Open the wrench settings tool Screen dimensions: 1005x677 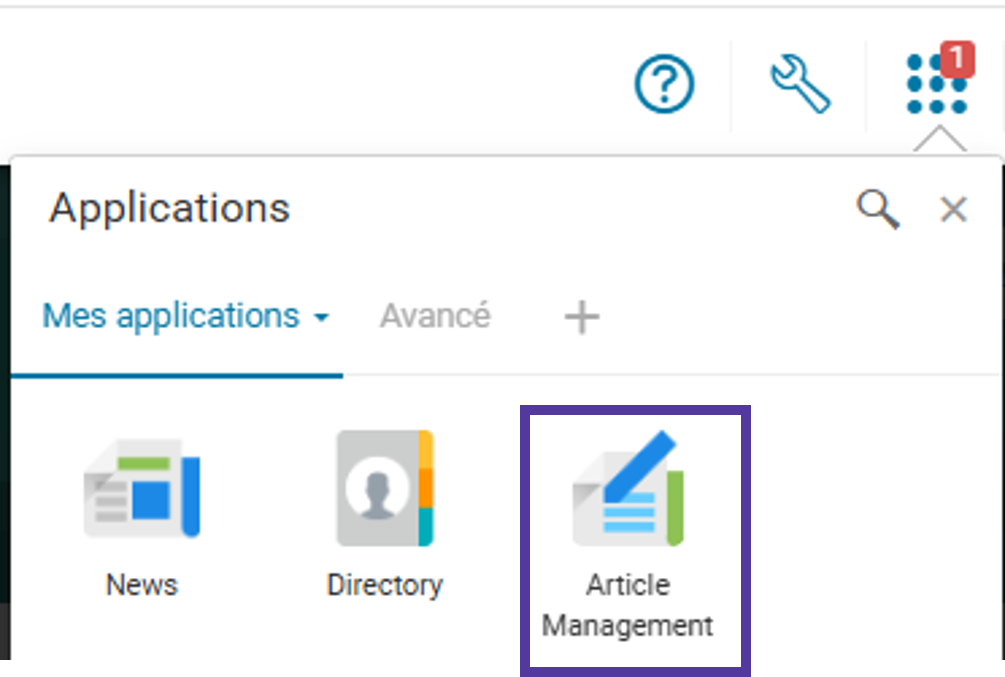coord(800,83)
